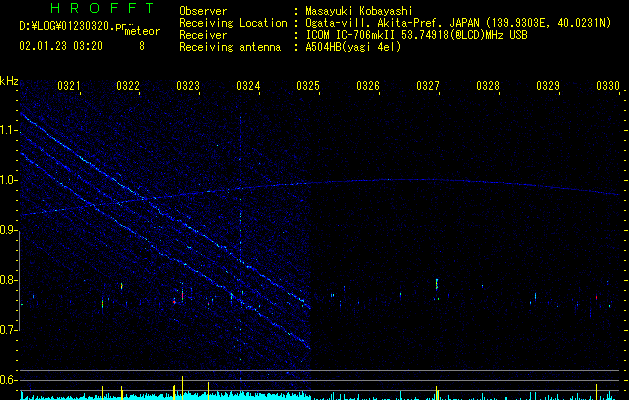Click the 0.9 frequency axis label

click(8, 230)
